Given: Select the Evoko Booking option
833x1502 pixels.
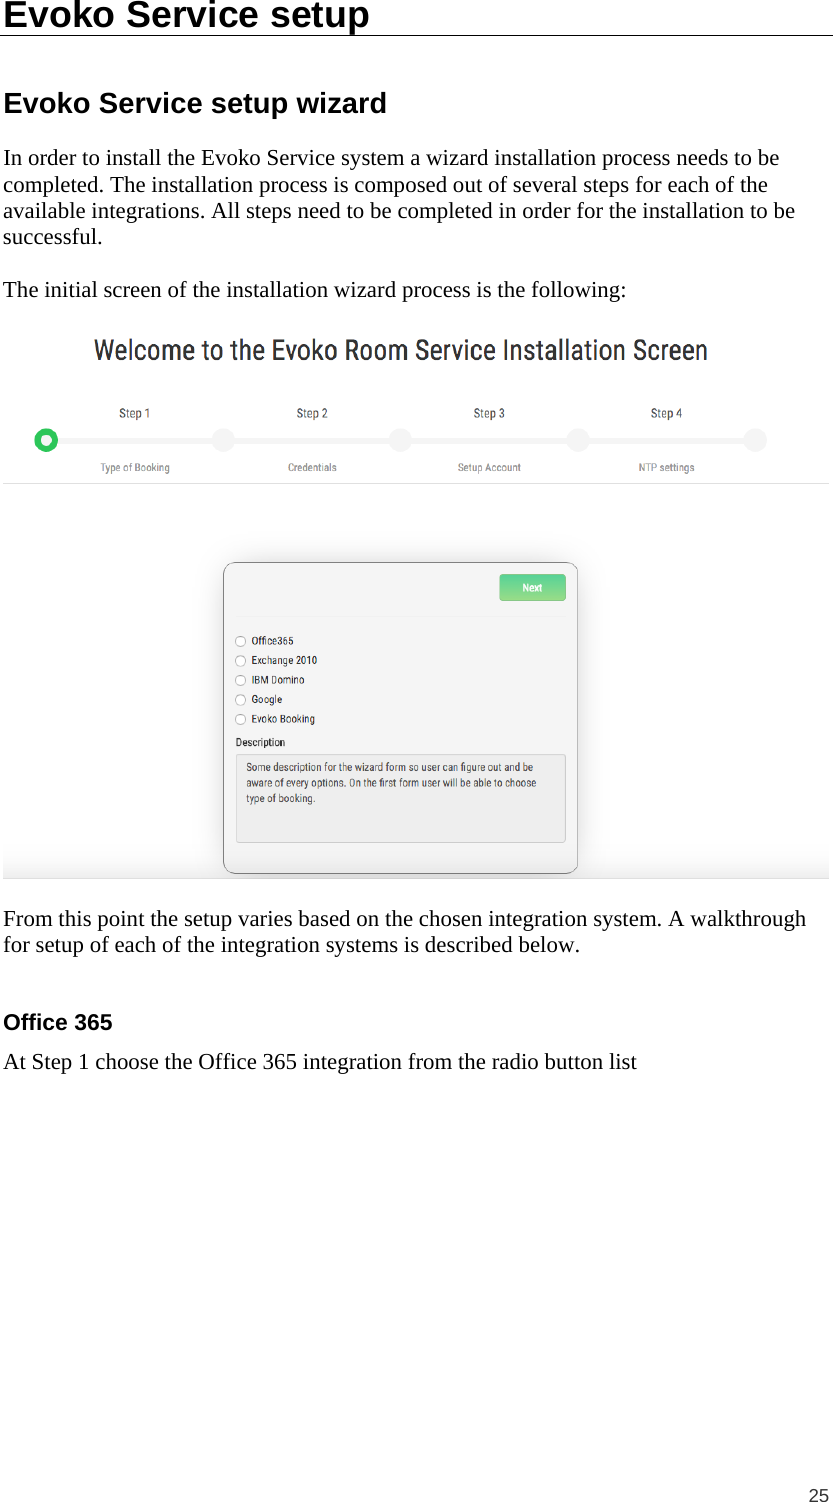Looking at the screenshot, I should click(240, 719).
